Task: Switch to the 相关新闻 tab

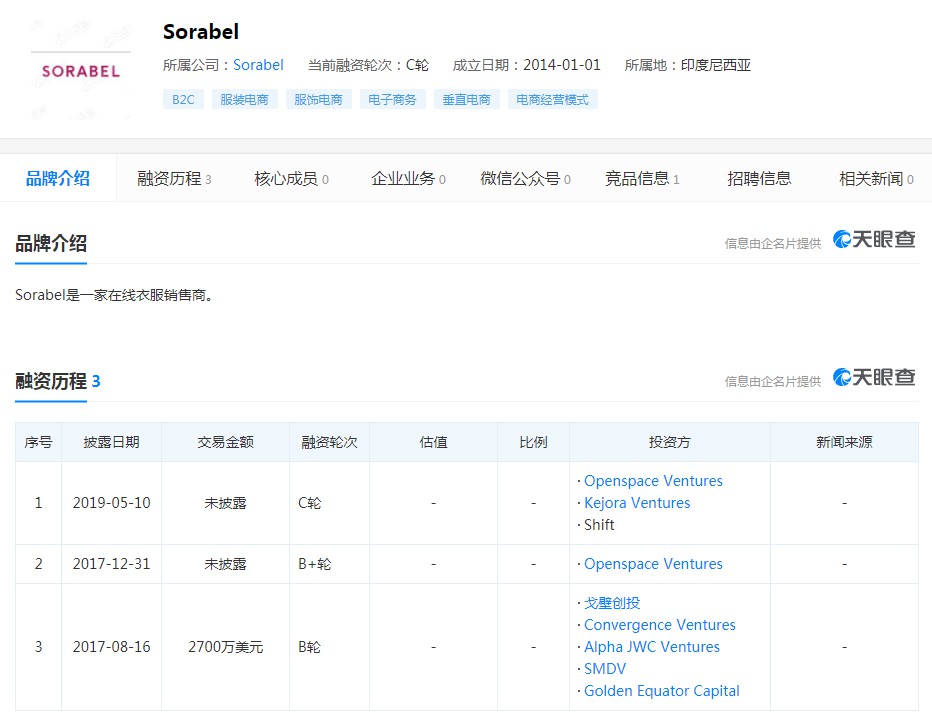Action: (876, 178)
